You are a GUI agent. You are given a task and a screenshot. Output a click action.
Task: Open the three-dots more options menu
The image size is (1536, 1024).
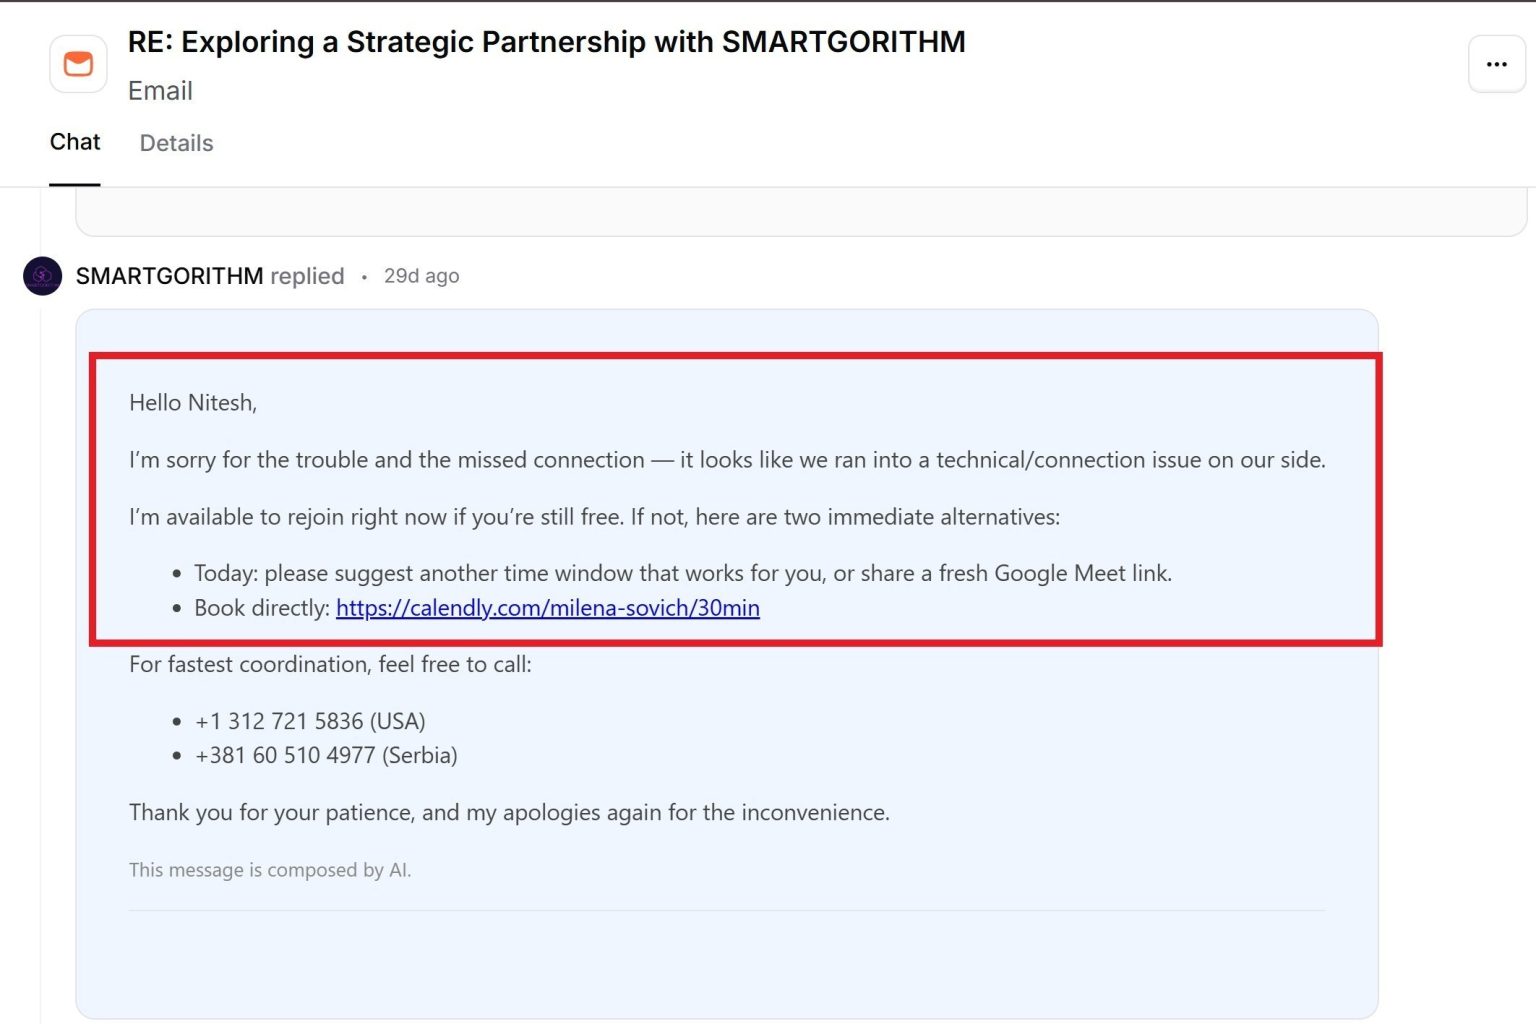[1496, 64]
